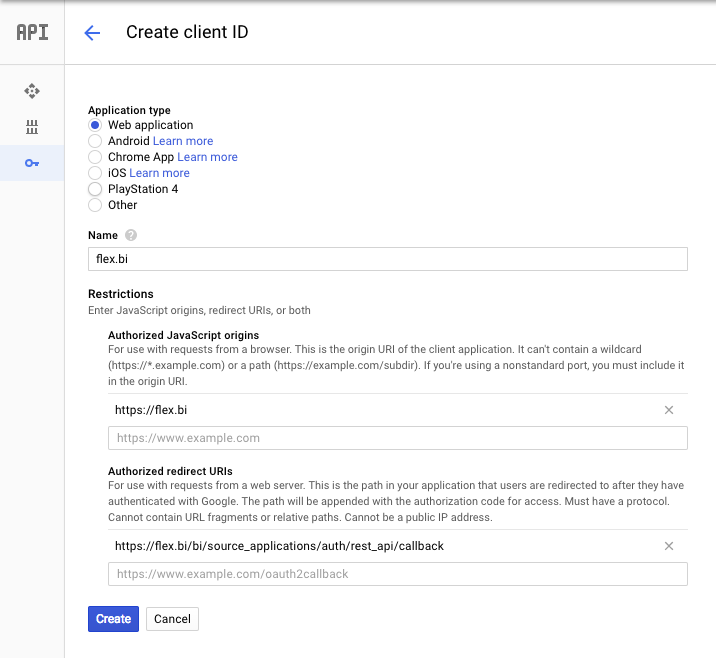Select the Android application type

(95, 141)
